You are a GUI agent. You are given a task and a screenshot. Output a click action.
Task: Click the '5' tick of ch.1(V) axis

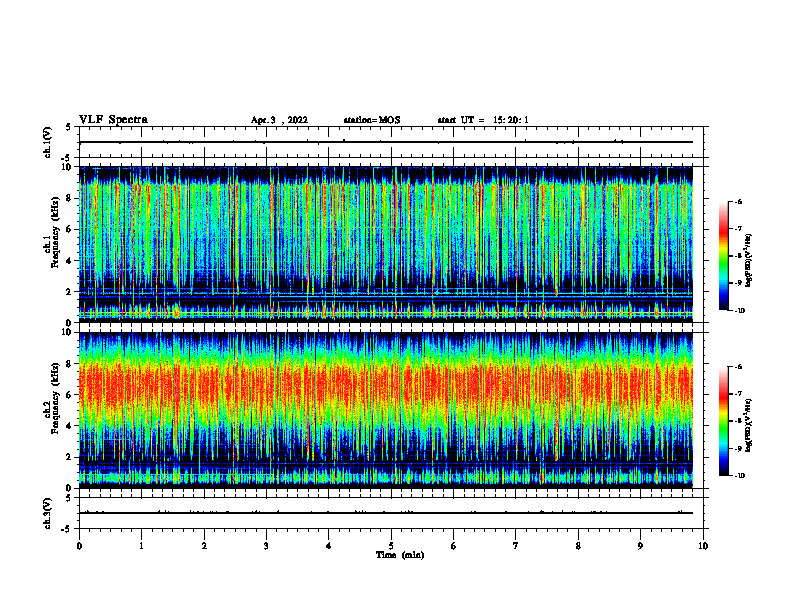point(69,127)
